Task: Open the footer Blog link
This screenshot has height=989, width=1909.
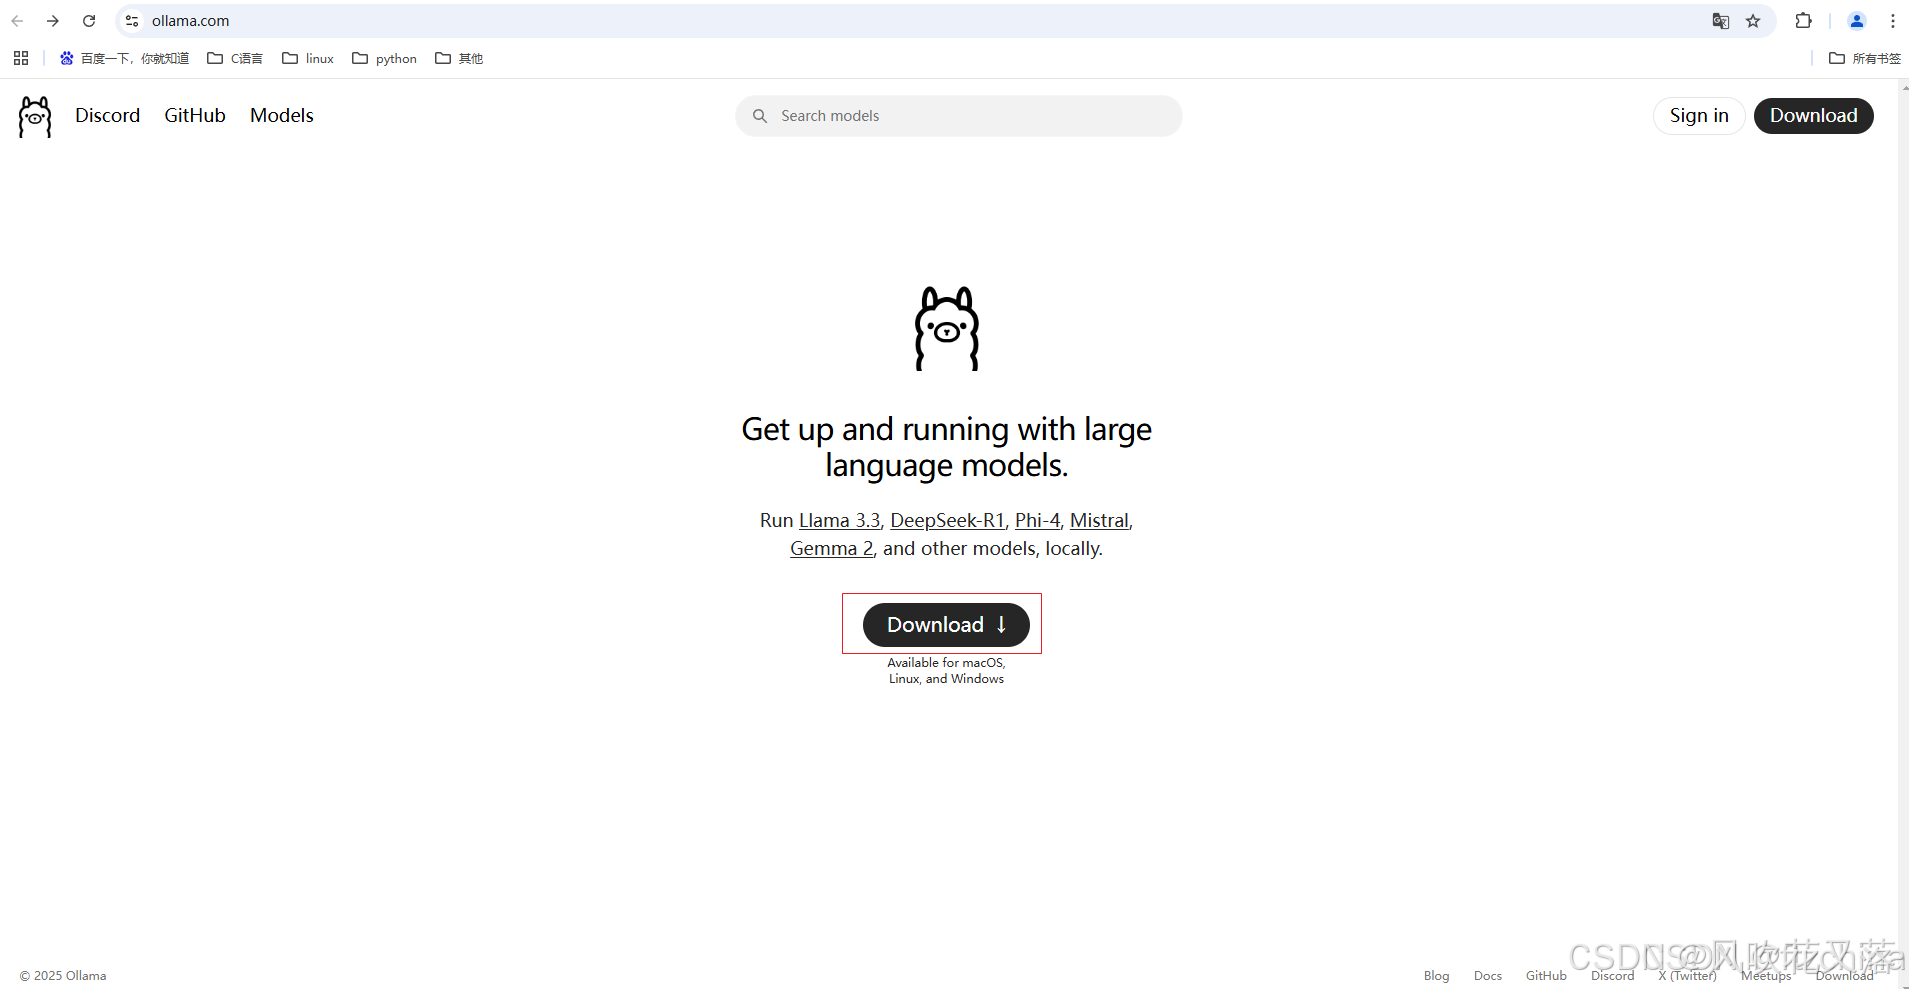Action: (1436, 976)
